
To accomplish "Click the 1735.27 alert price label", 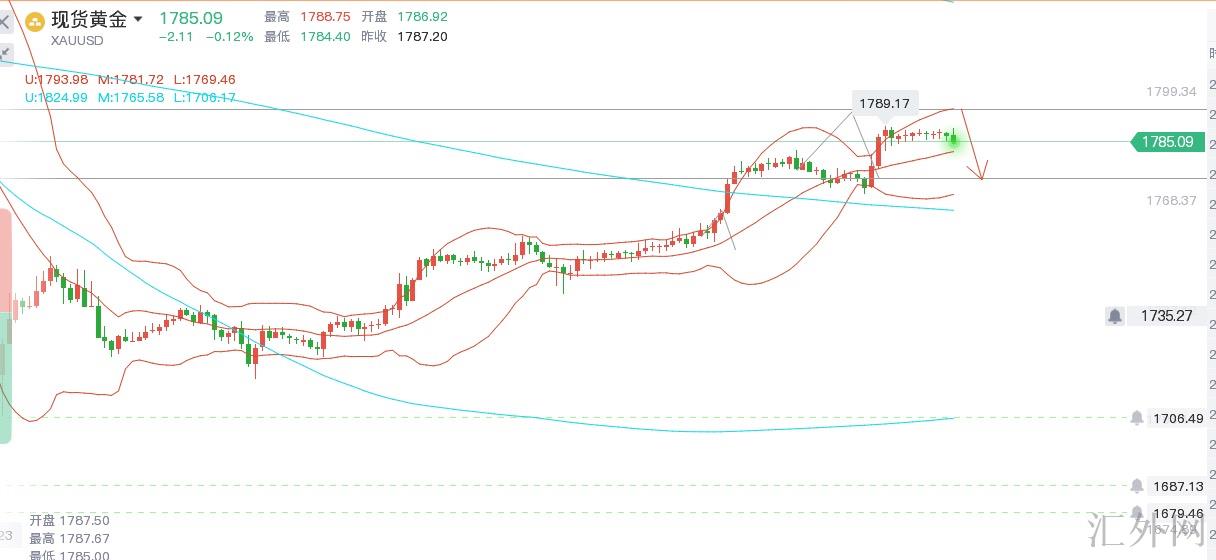I will [x=1166, y=316].
